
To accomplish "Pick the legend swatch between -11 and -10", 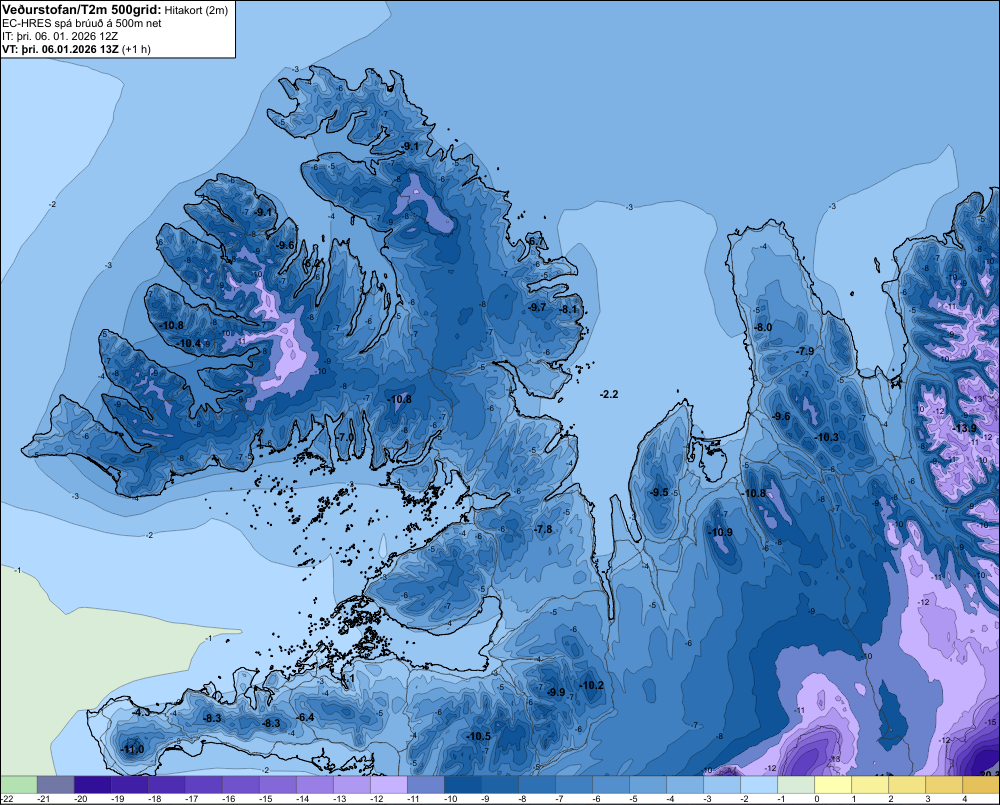I will pyautogui.click(x=425, y=785).
